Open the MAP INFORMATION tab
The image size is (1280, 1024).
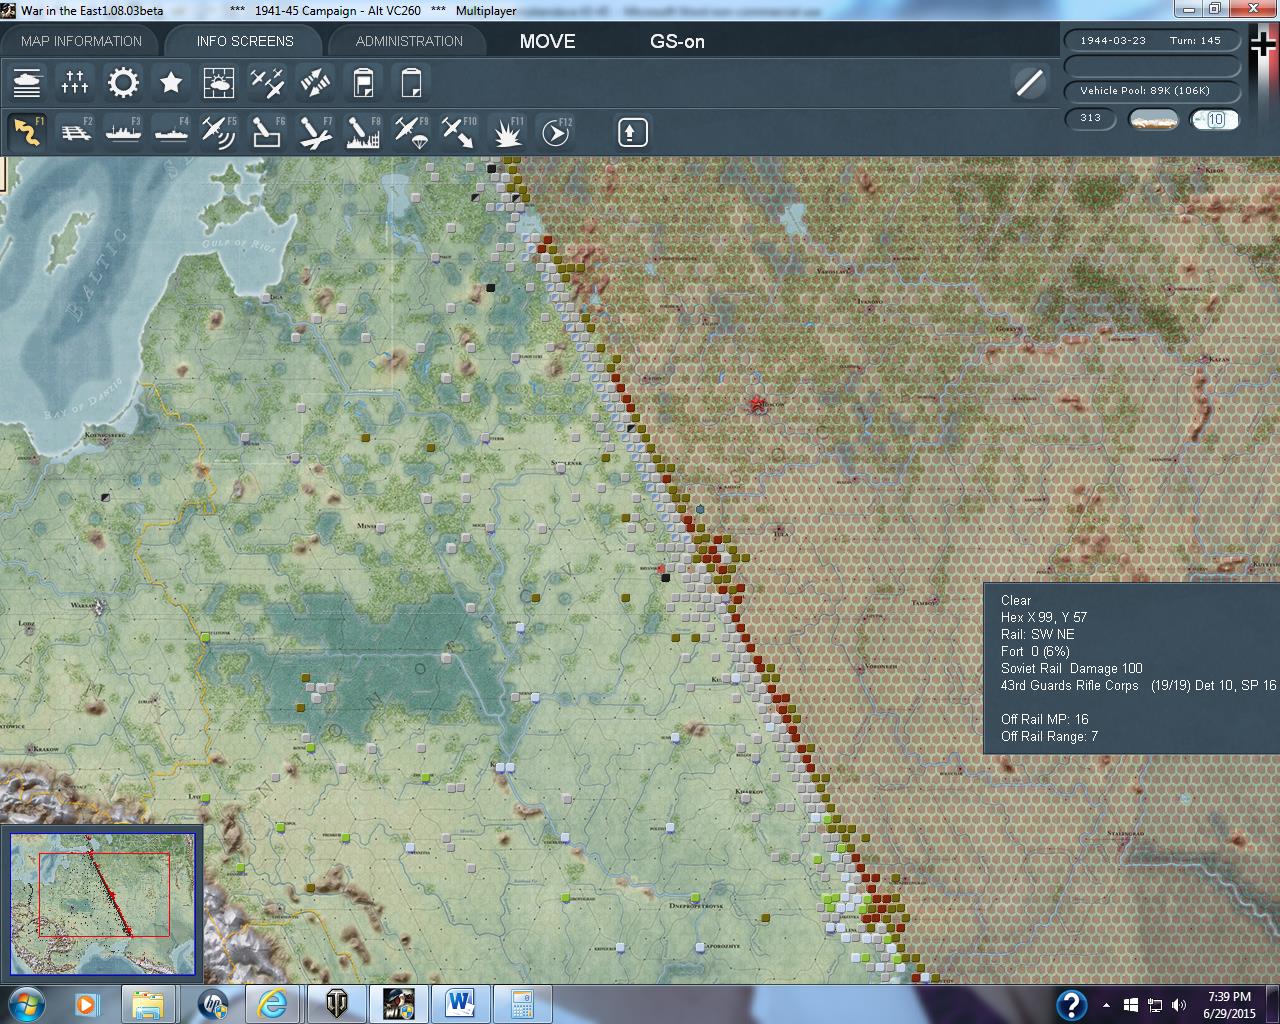click(81, 41)
